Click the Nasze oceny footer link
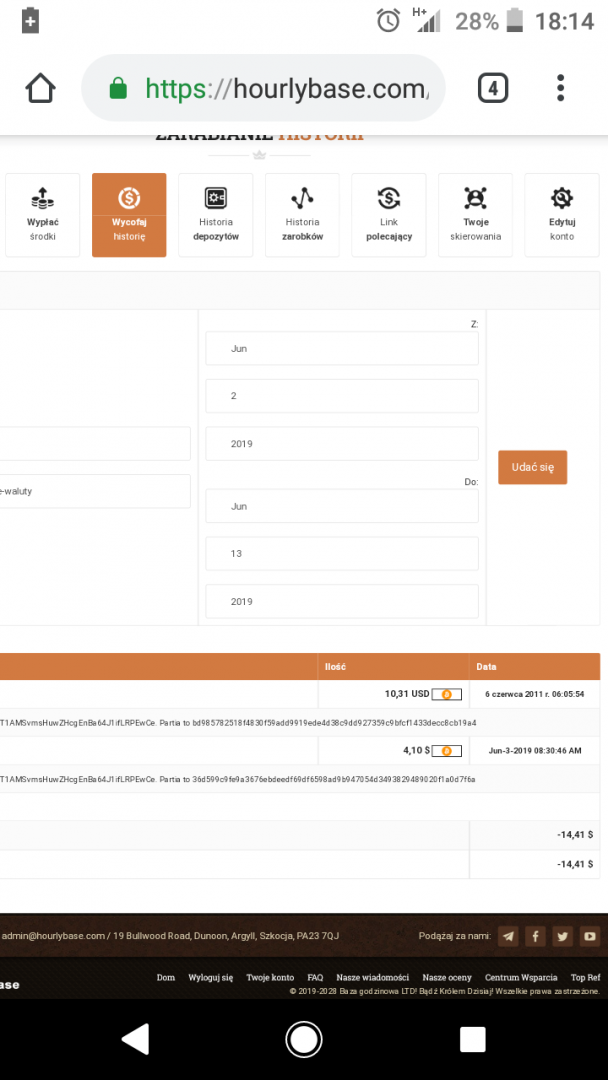This screenshot has width=608, height=1080. [447, 977]
